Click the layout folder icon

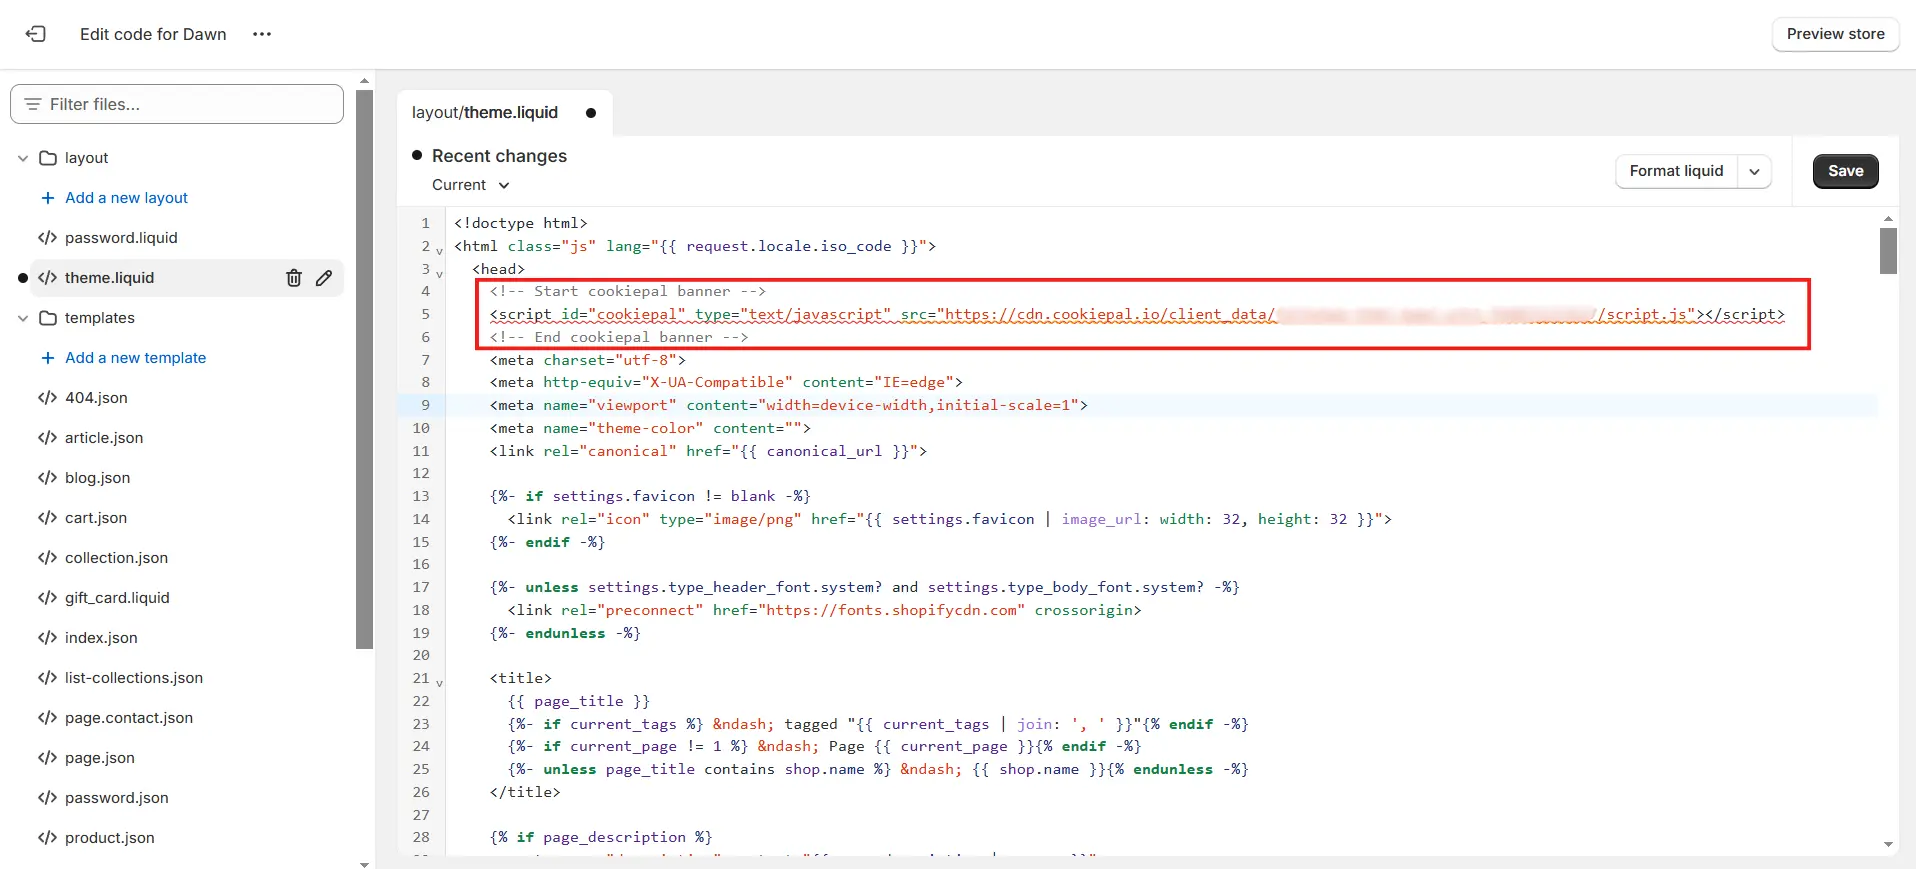coord(48,158)
